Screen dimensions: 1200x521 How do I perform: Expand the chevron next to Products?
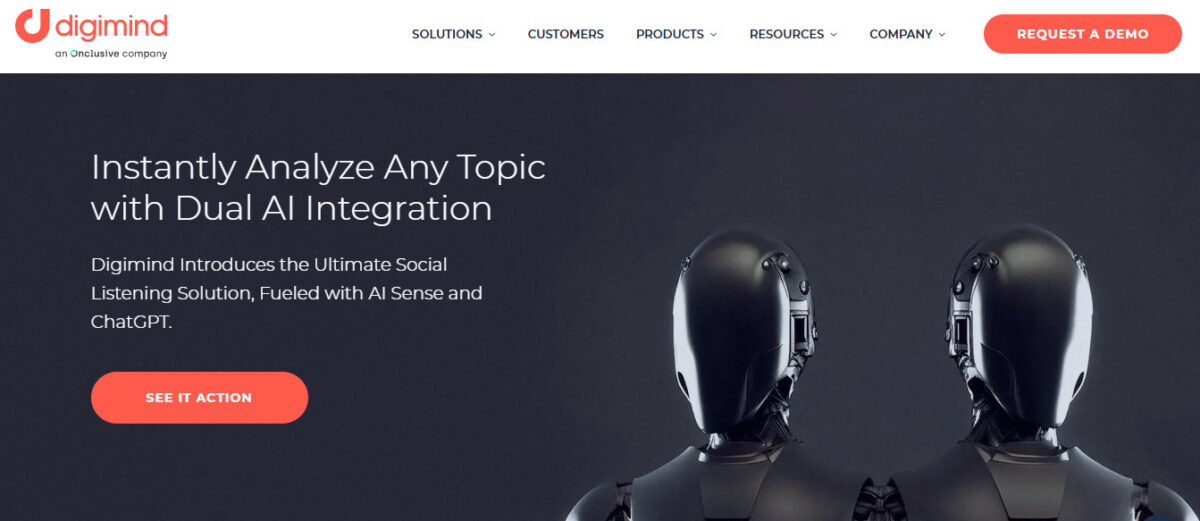(x=713, y=34)
